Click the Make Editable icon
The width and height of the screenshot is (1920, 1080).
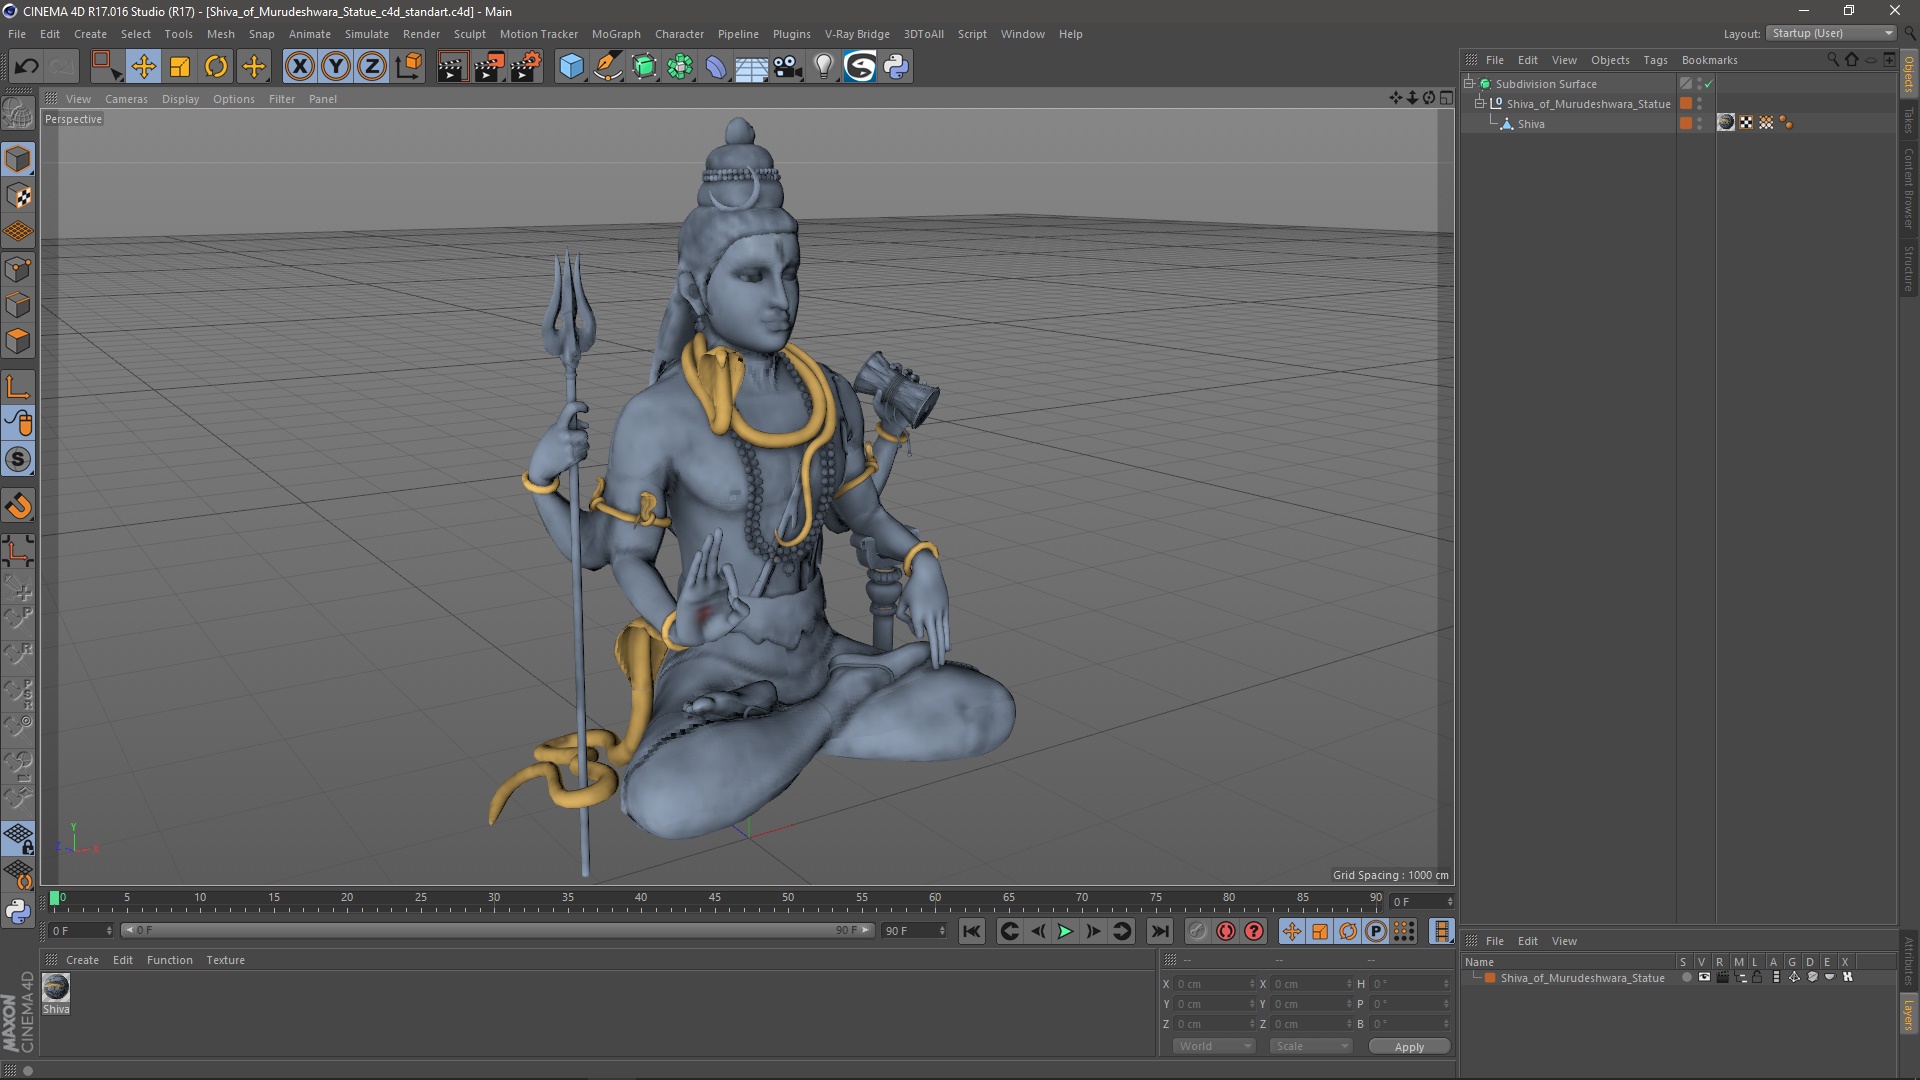click(18, 113)
